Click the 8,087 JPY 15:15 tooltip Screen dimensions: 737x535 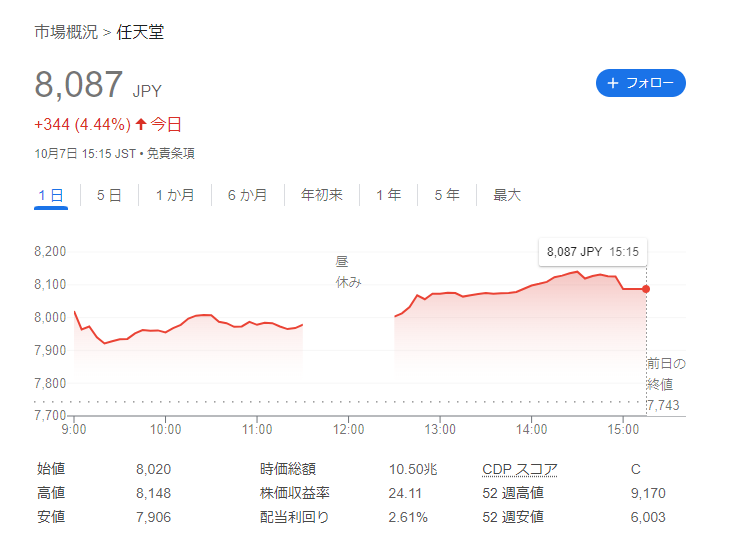[x=593, y=252]
